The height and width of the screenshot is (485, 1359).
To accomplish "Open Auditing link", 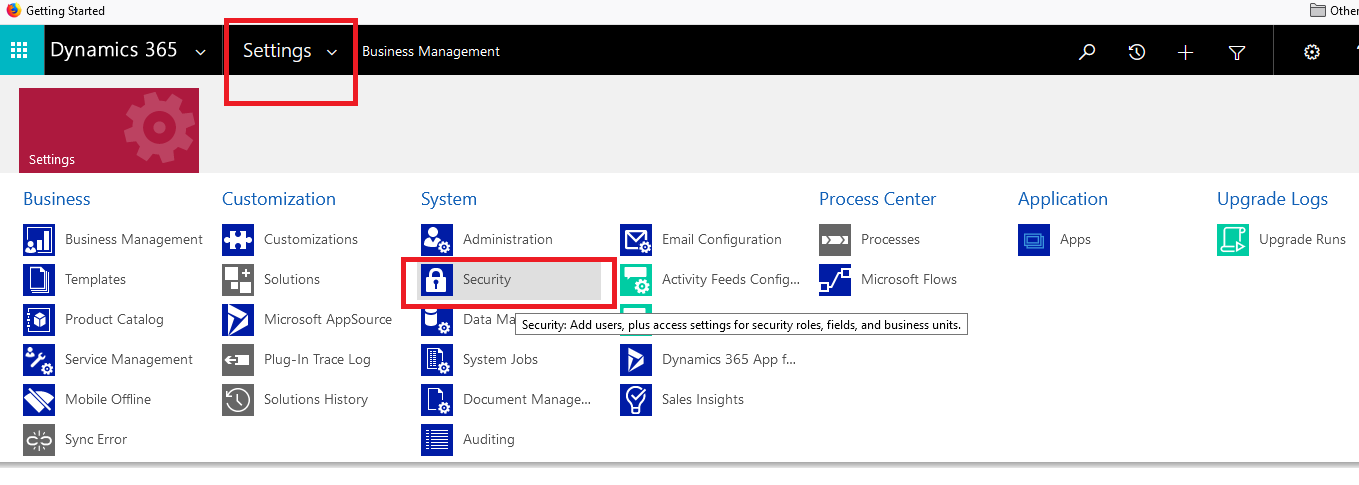I will click(x=489, y=440).
